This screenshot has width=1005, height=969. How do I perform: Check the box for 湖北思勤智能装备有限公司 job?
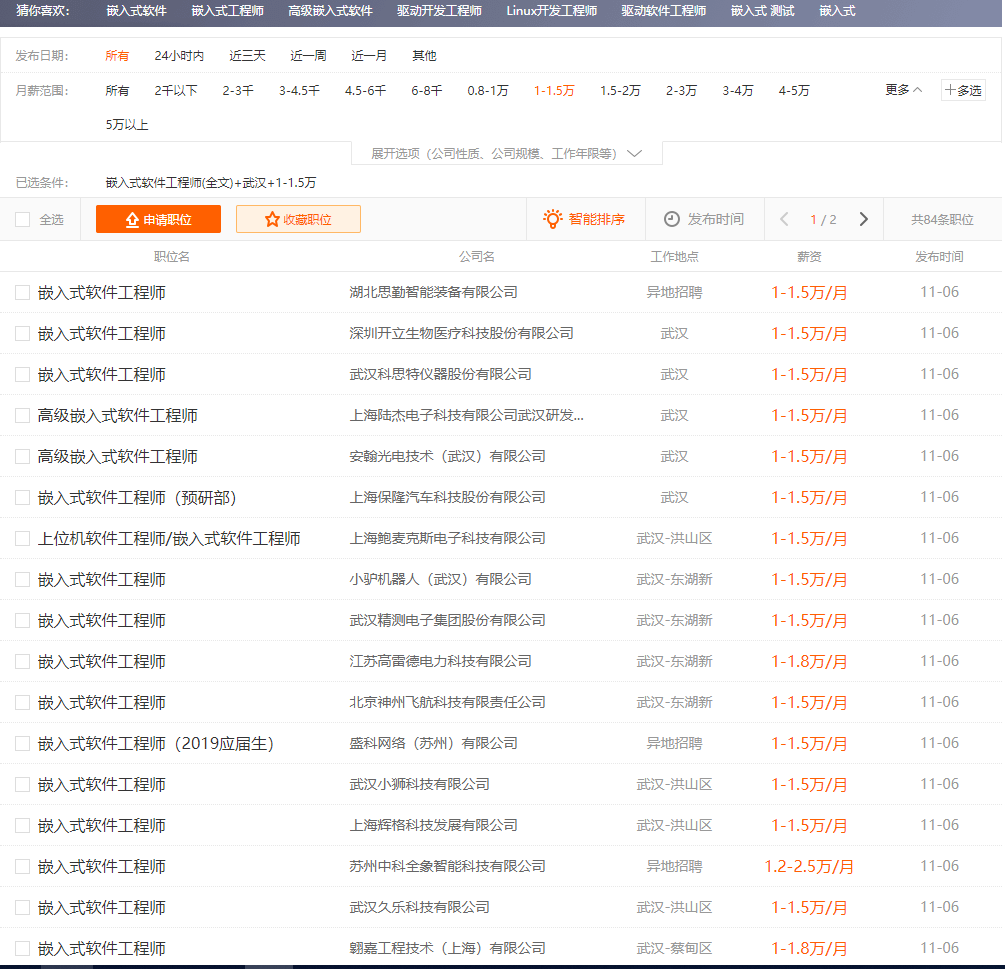click(22, 292)
